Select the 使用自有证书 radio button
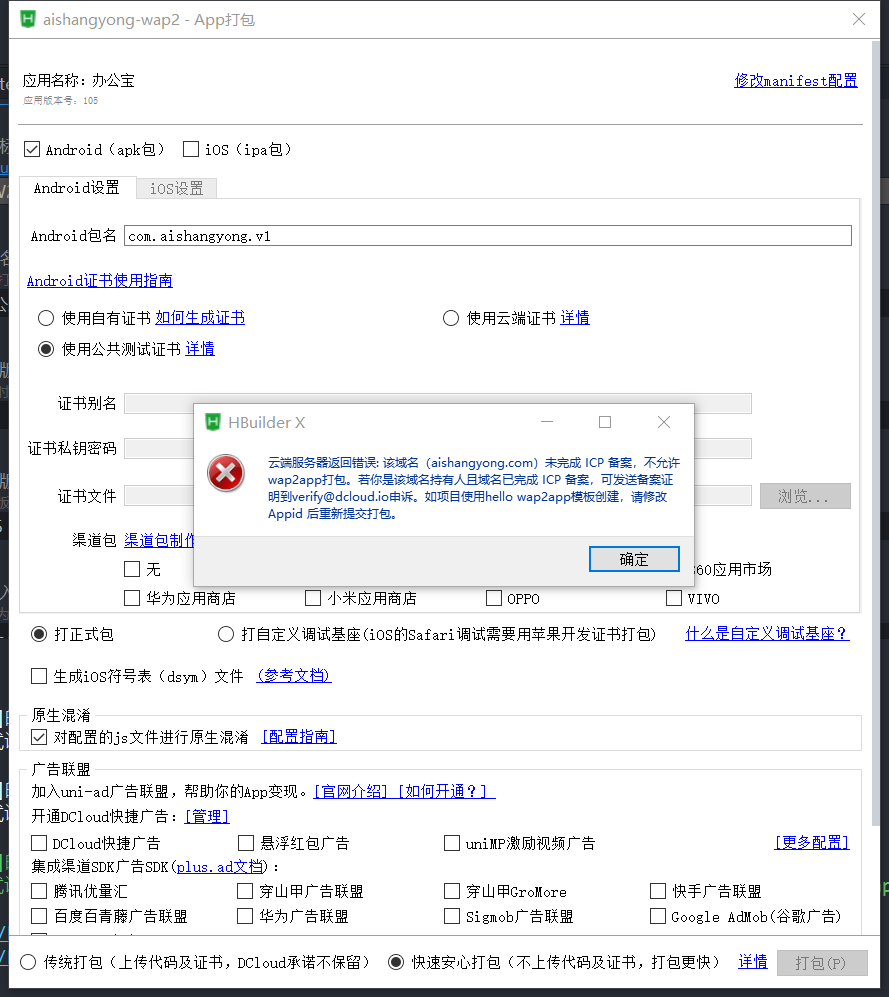This screenshot has width=889, height=997. [45, 318]
